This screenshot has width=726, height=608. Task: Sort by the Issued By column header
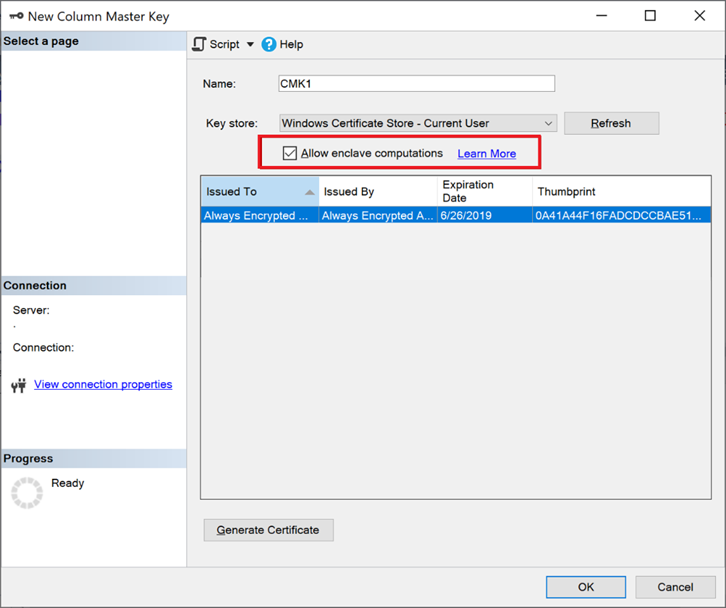click(378, 191)
